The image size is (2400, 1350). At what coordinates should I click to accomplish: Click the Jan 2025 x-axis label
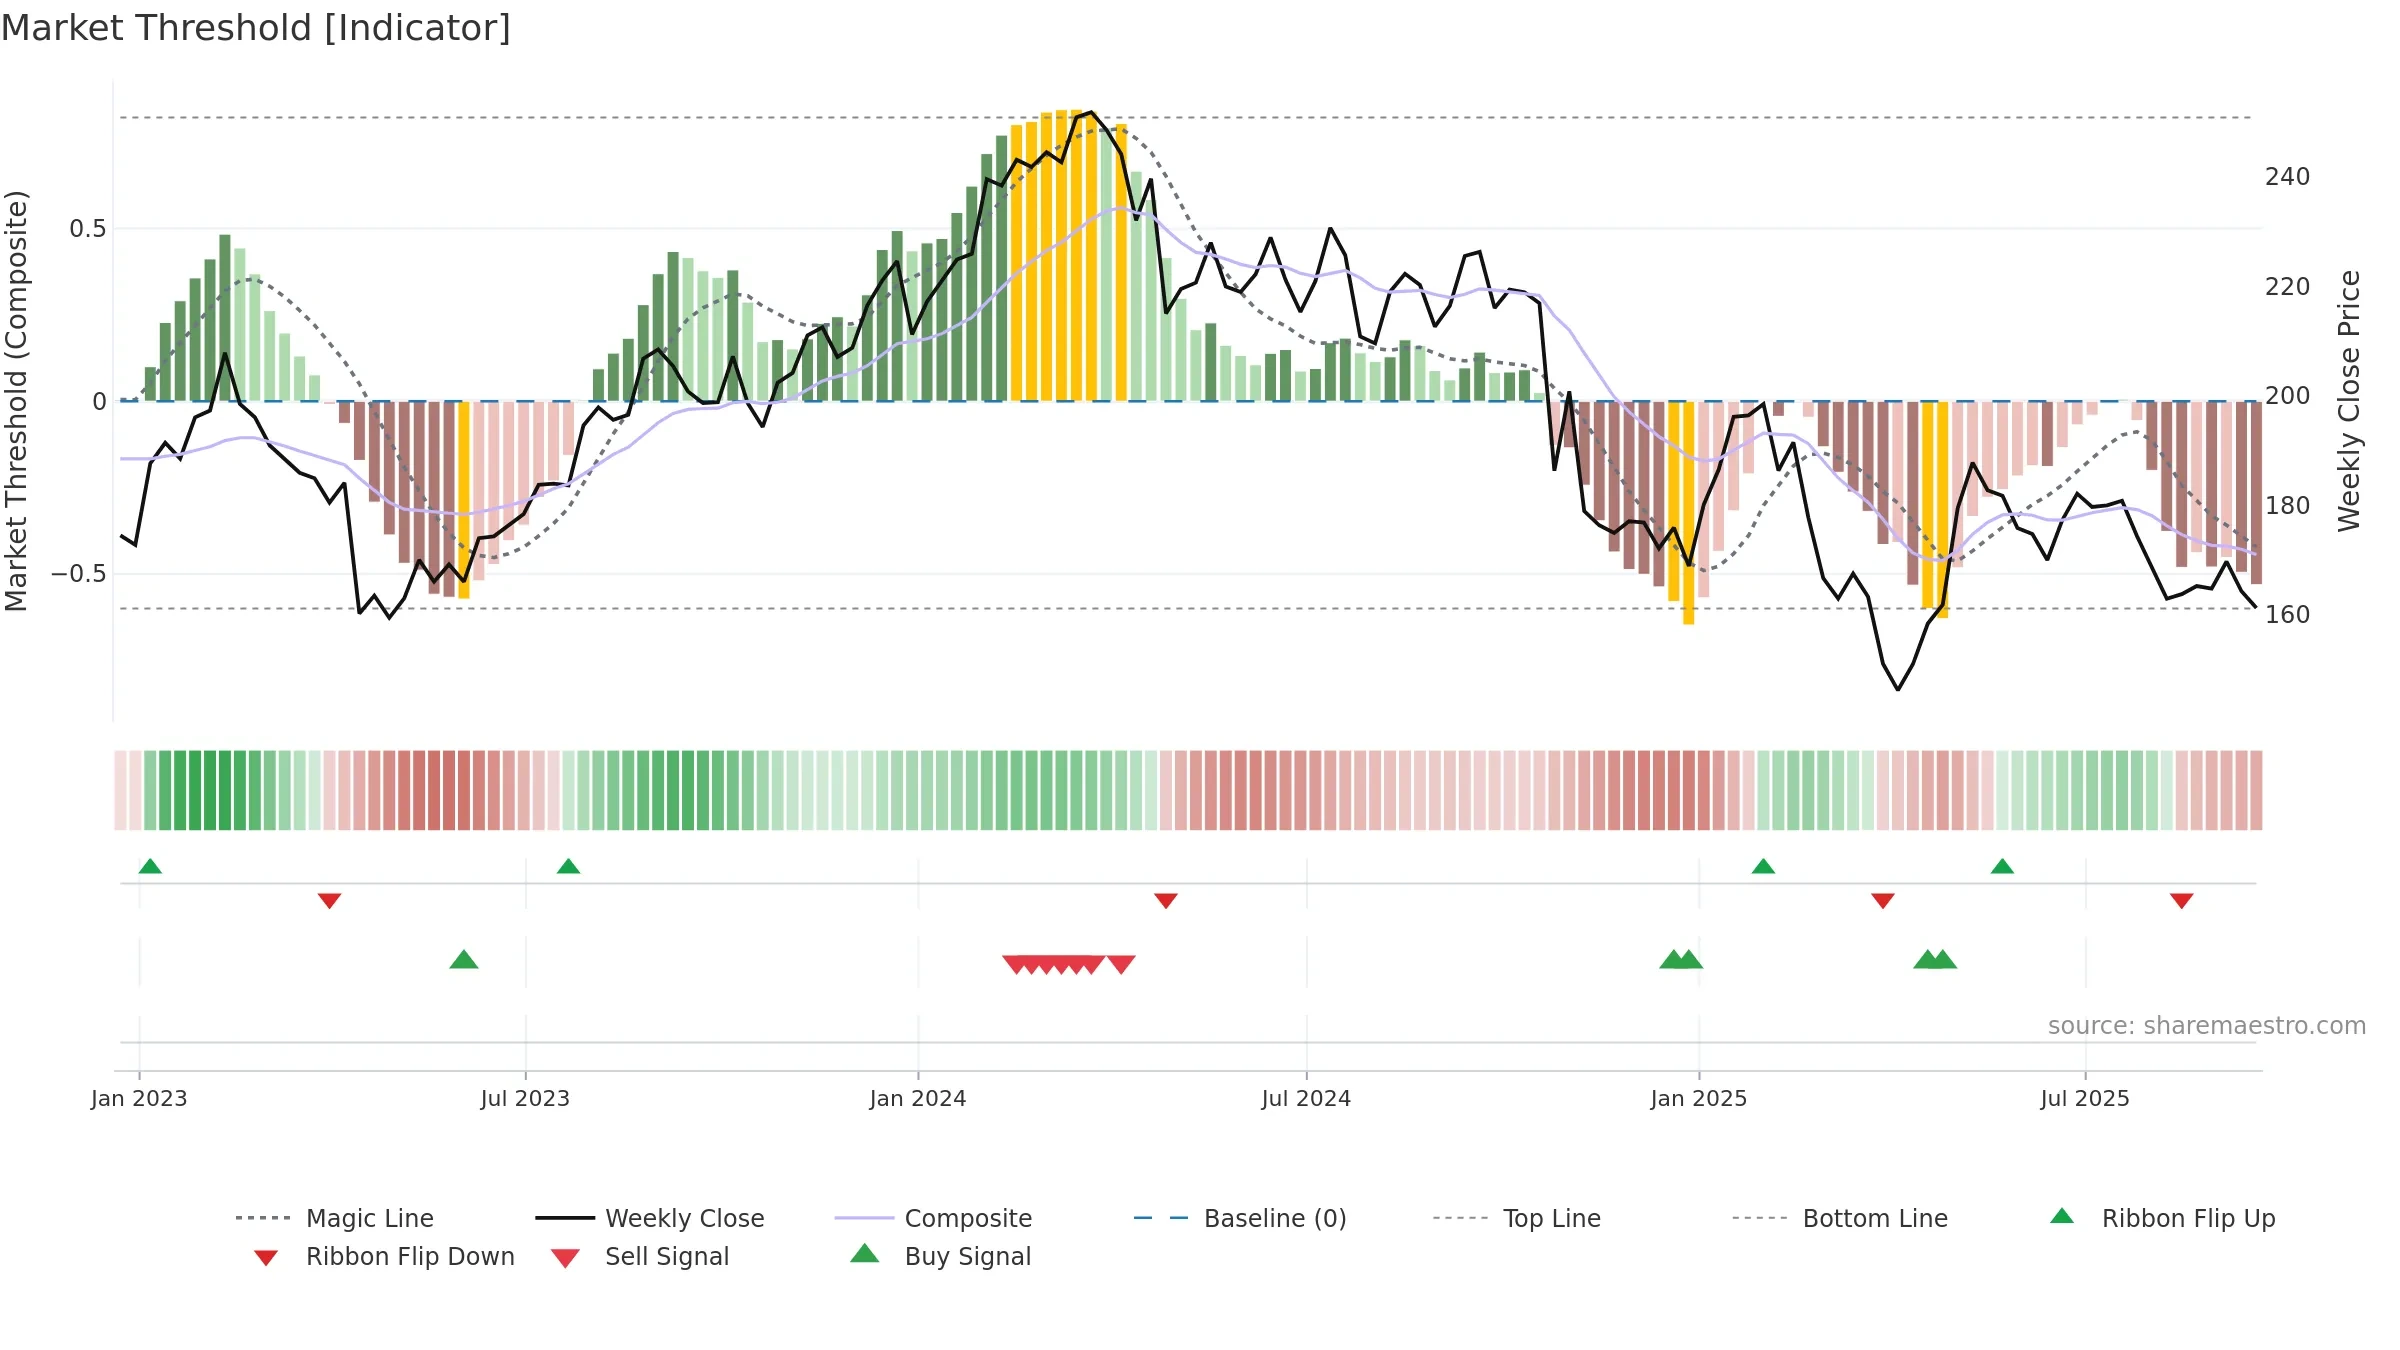(1699, 1098)
